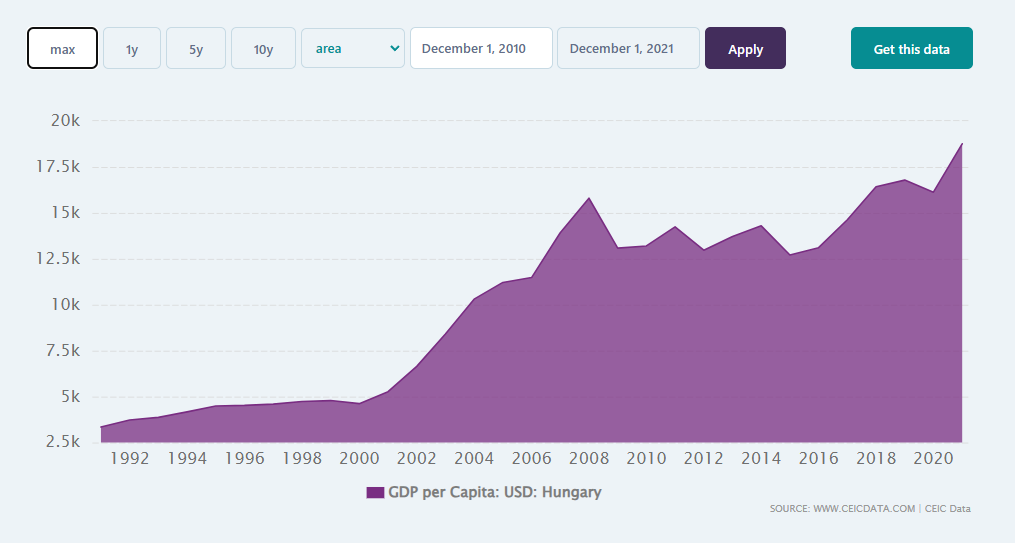Click the 17.5k y-axis label
1015x543 pixels.
pos(58,166)
